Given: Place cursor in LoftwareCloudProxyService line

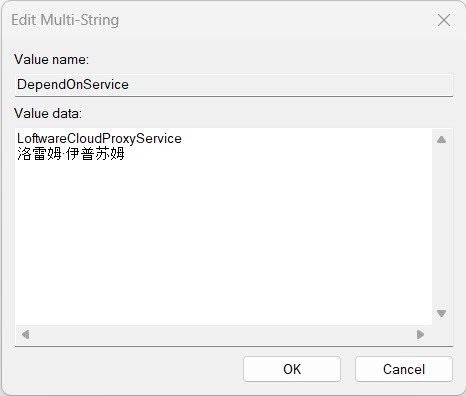Looking at the screenshot, I should [x=99, y=138].
